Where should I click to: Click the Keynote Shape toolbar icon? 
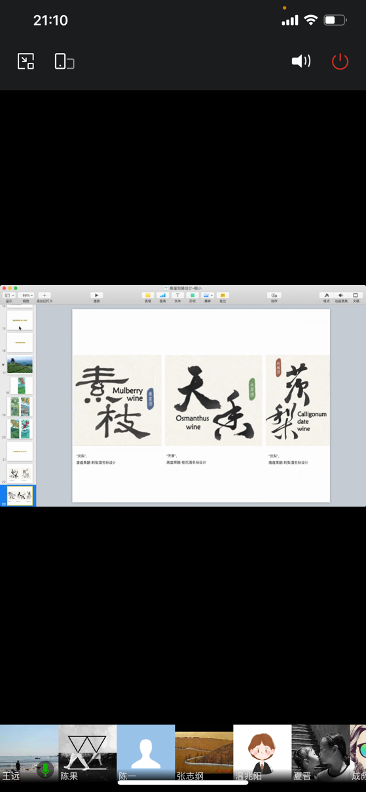click(192, 295)
